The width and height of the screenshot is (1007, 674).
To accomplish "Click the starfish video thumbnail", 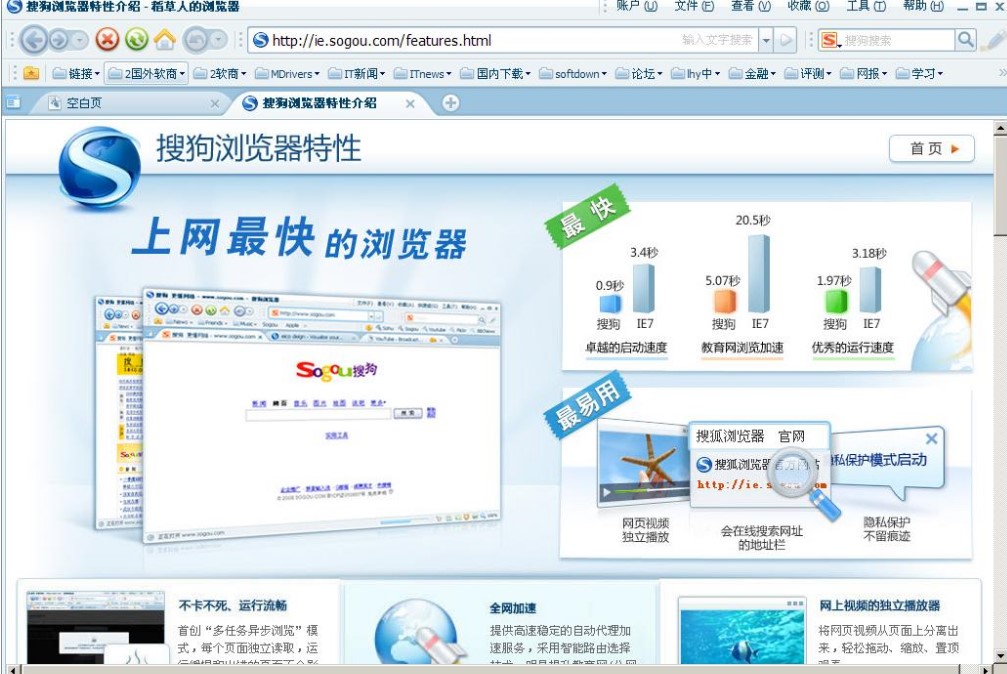I will pos(644,466).
